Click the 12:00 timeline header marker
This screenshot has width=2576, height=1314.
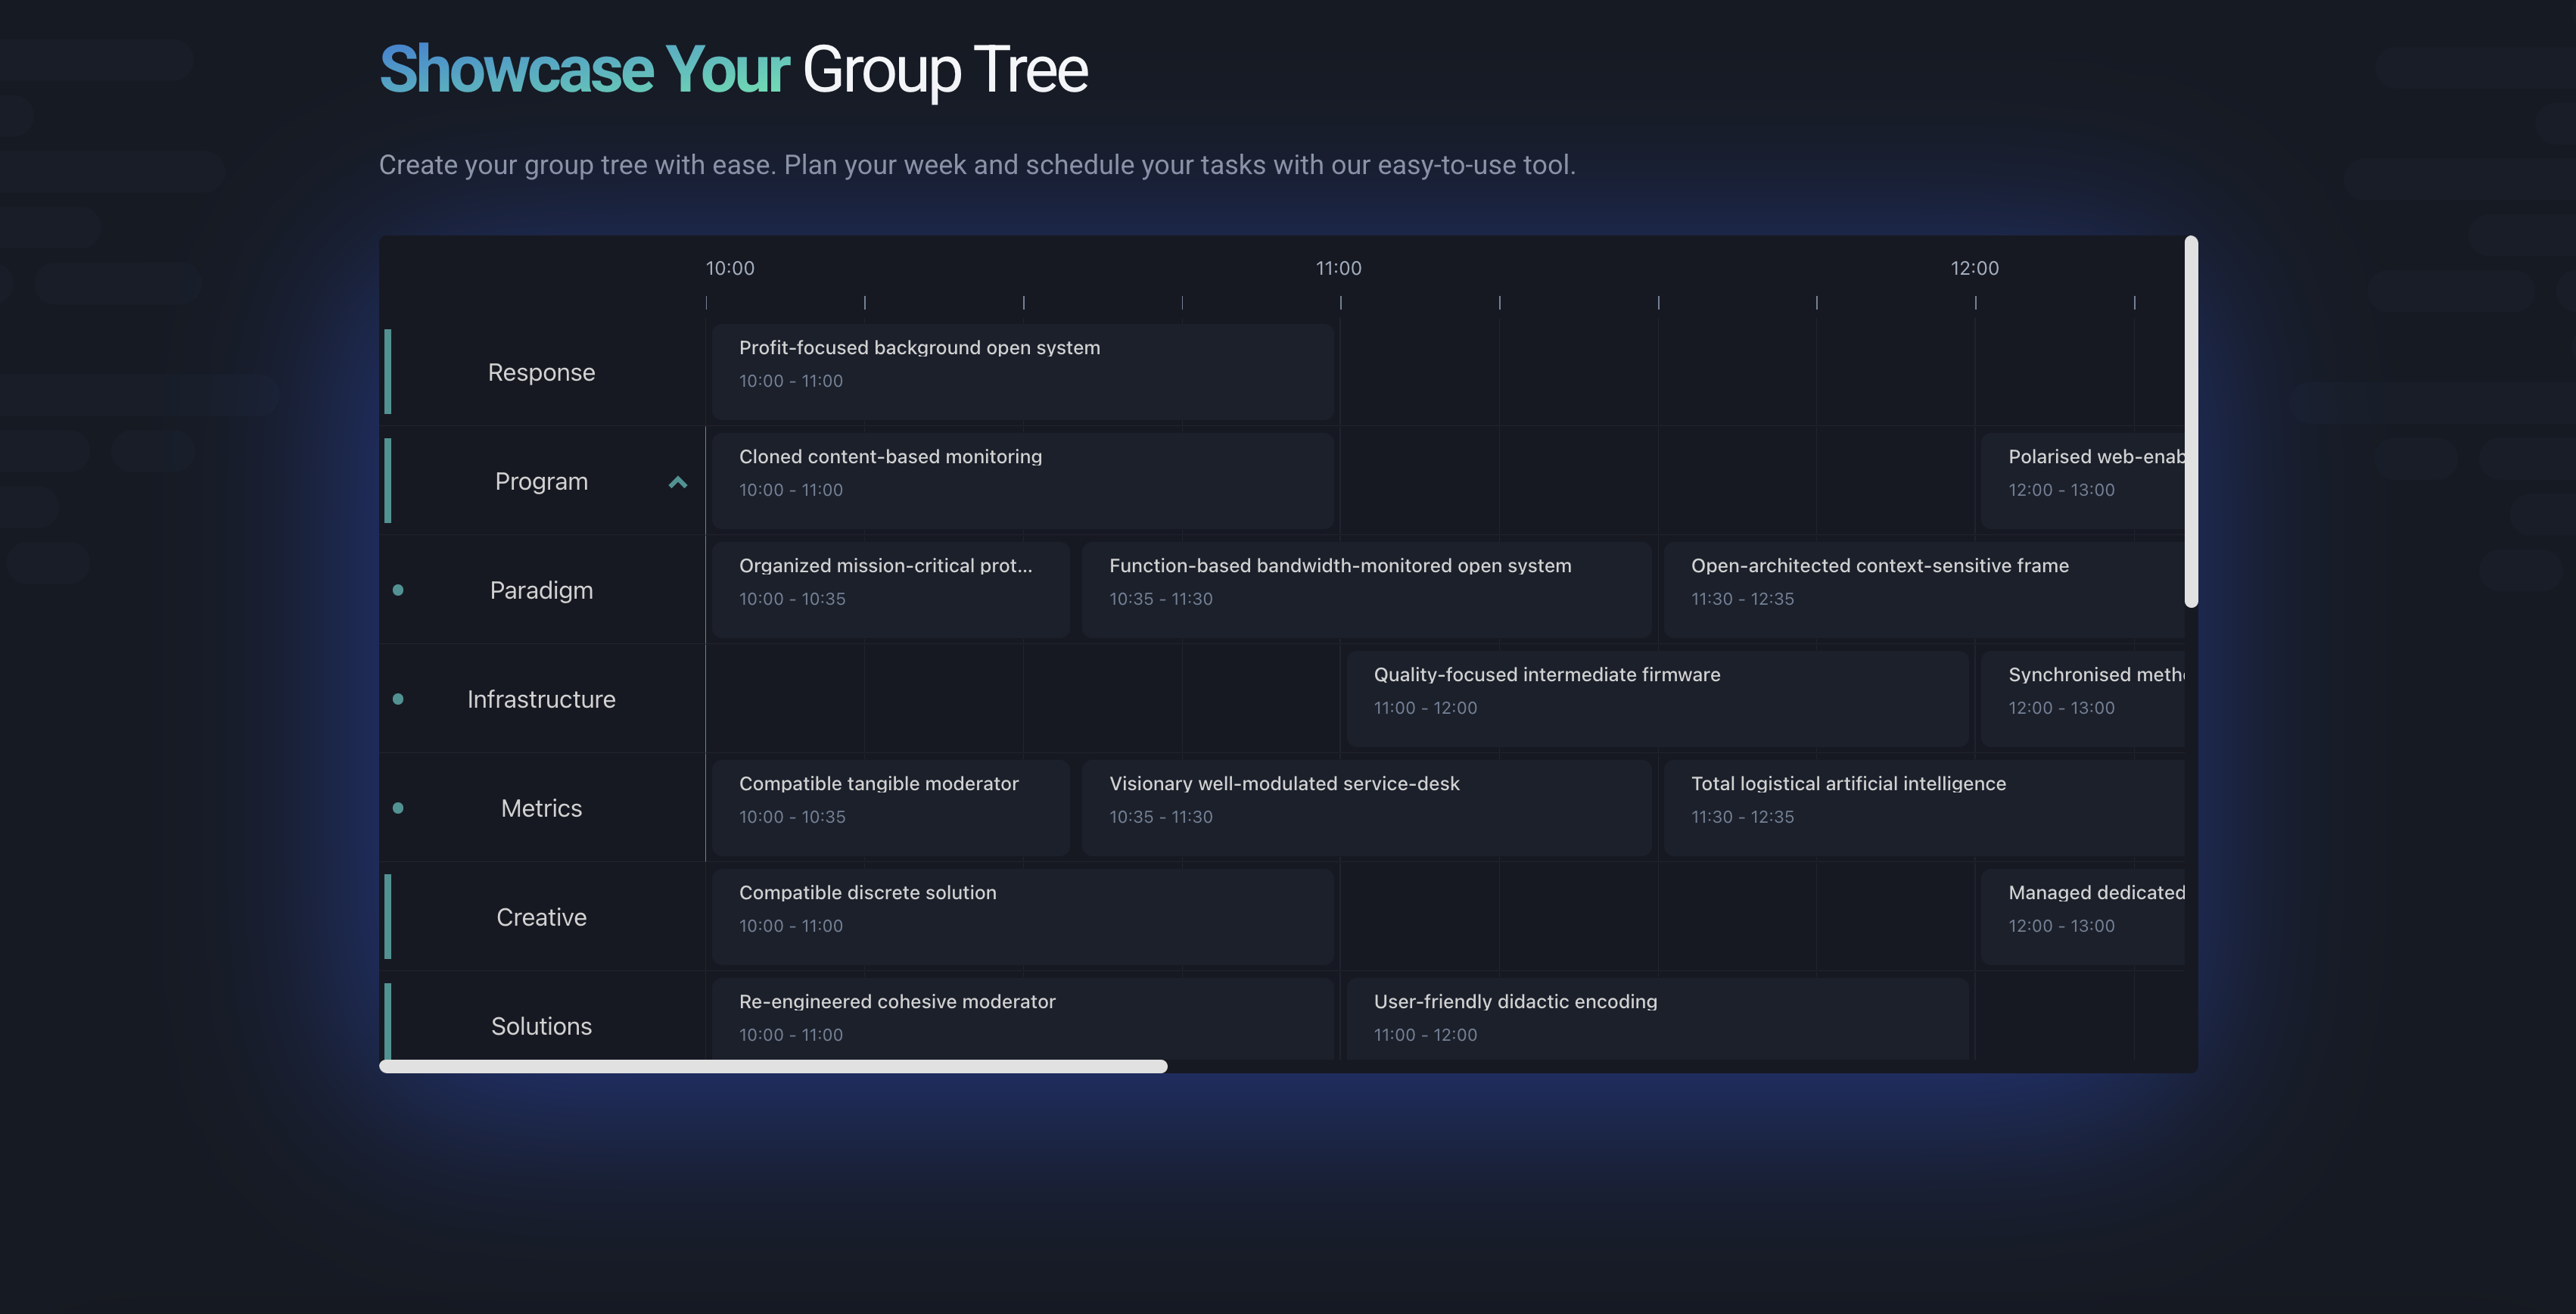tap(1974, 268)
